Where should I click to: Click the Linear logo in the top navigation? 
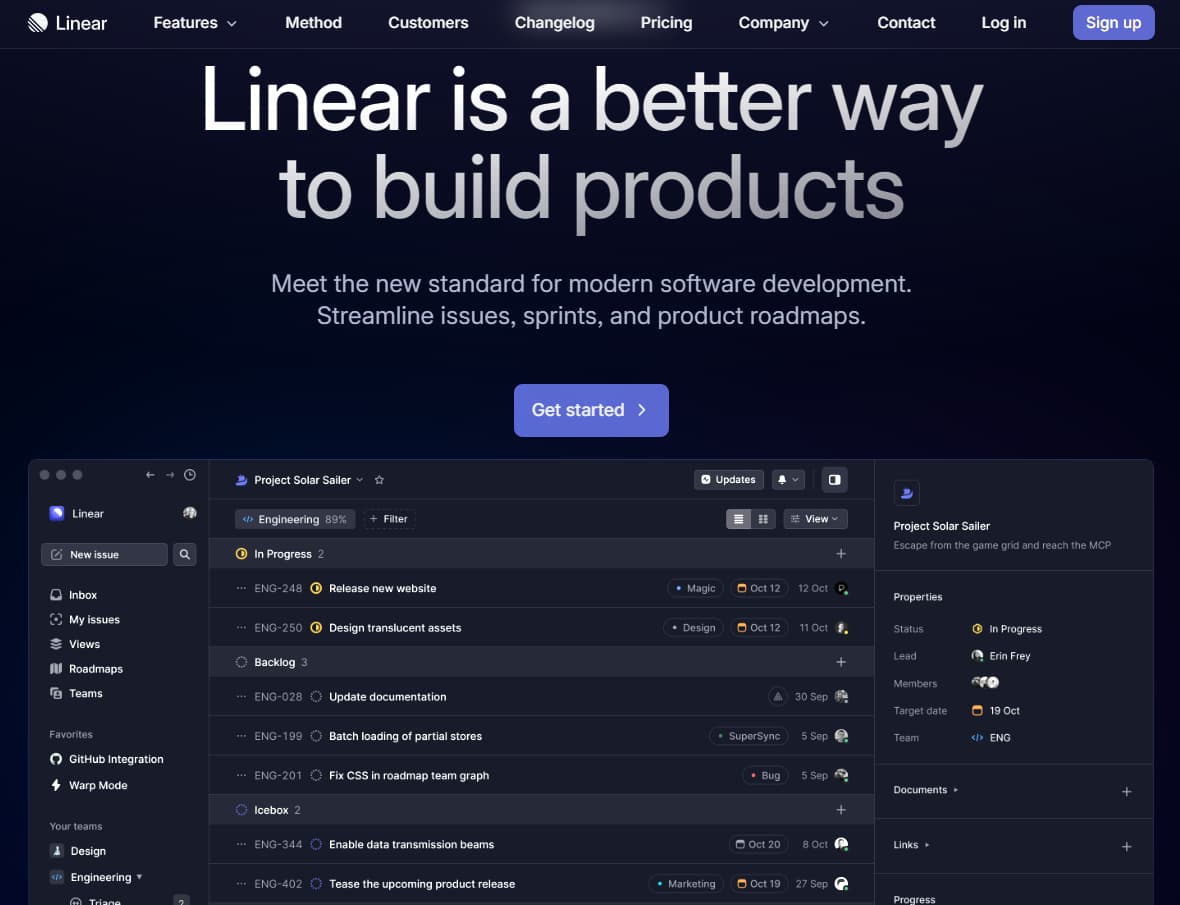[67, 23]
